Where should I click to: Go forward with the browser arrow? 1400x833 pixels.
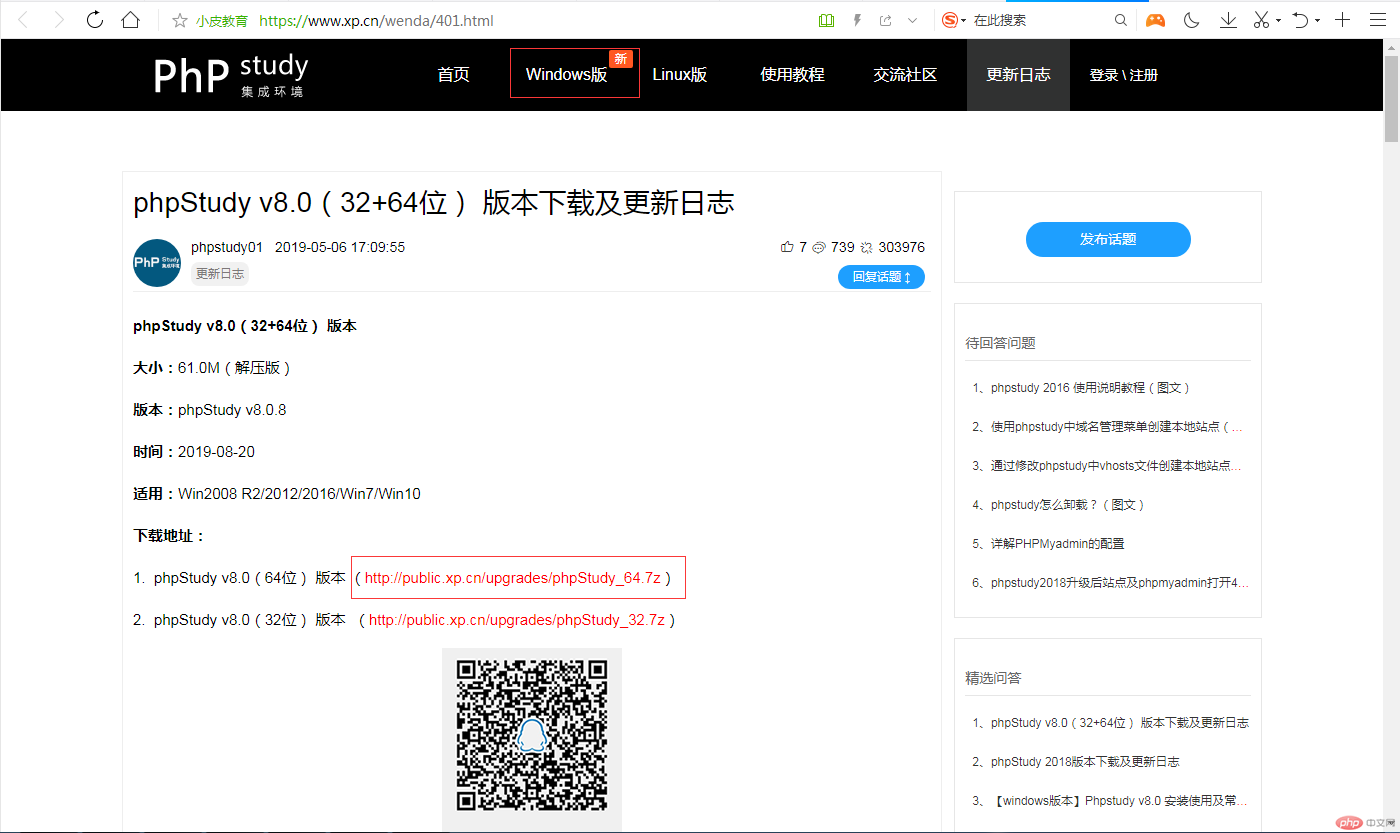[x=59, y=20]
